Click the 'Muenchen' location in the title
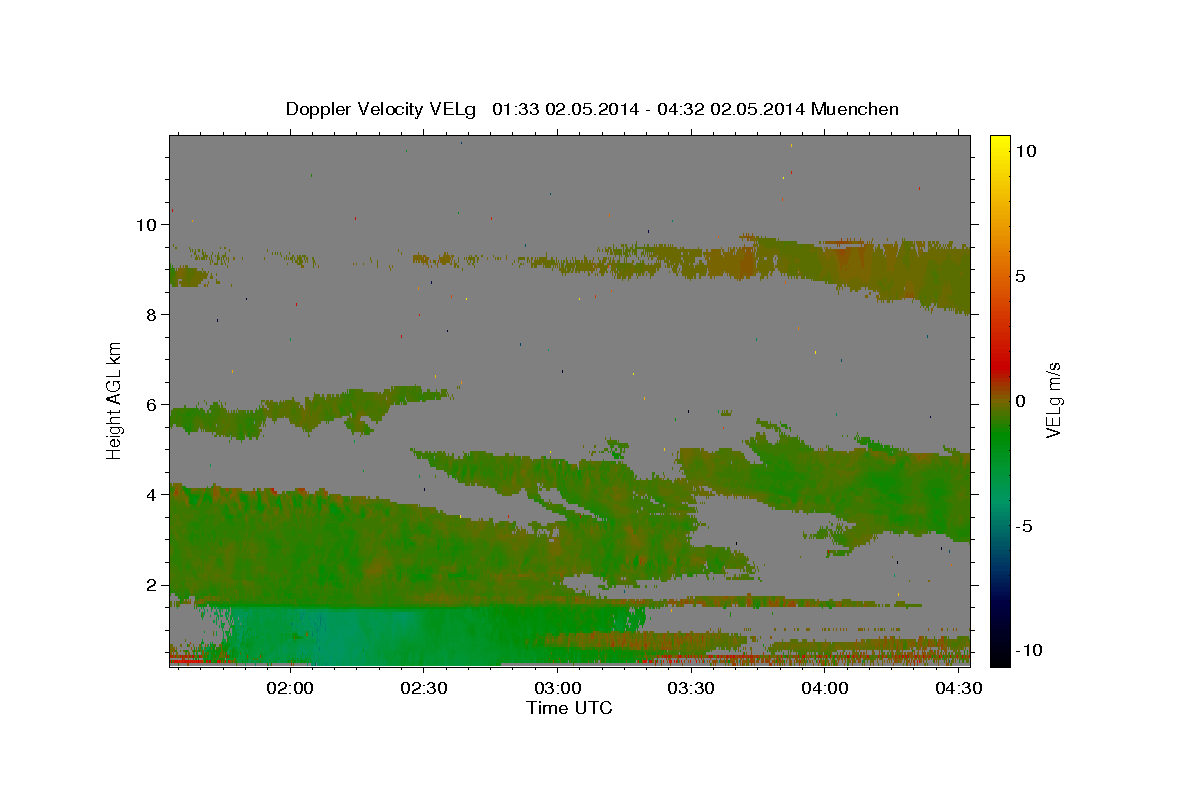 click(855, 109)
